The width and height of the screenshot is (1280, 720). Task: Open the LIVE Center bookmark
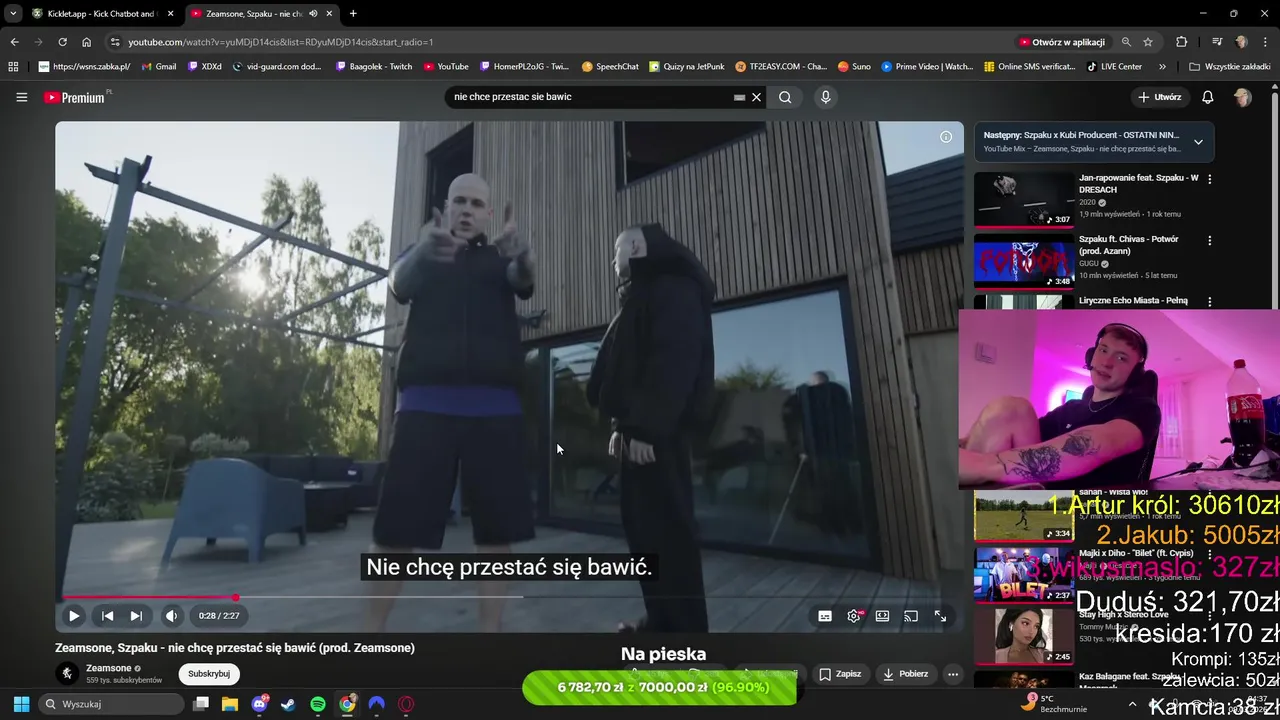tap(1114, 67)
